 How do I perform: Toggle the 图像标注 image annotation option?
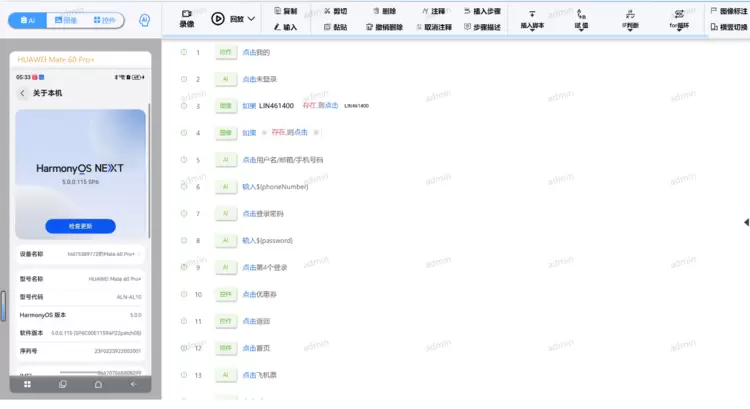[x=727, y=10]
